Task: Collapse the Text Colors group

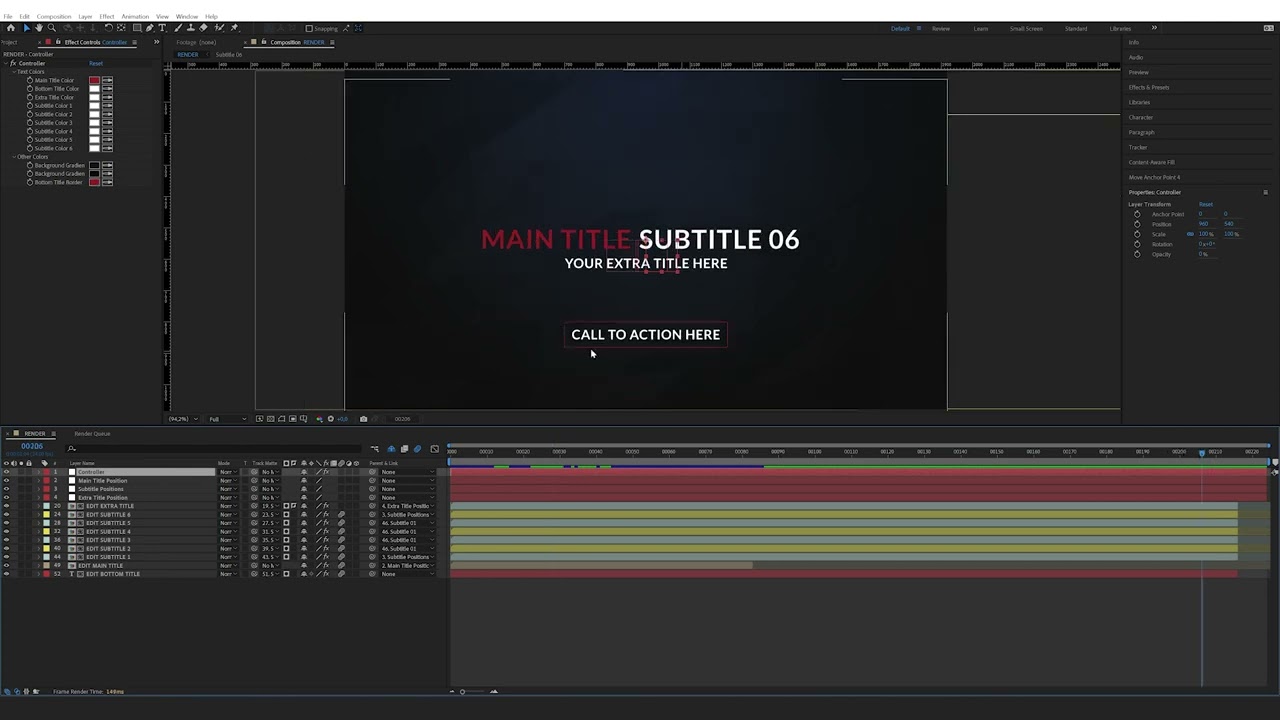Action: (15, 72)
